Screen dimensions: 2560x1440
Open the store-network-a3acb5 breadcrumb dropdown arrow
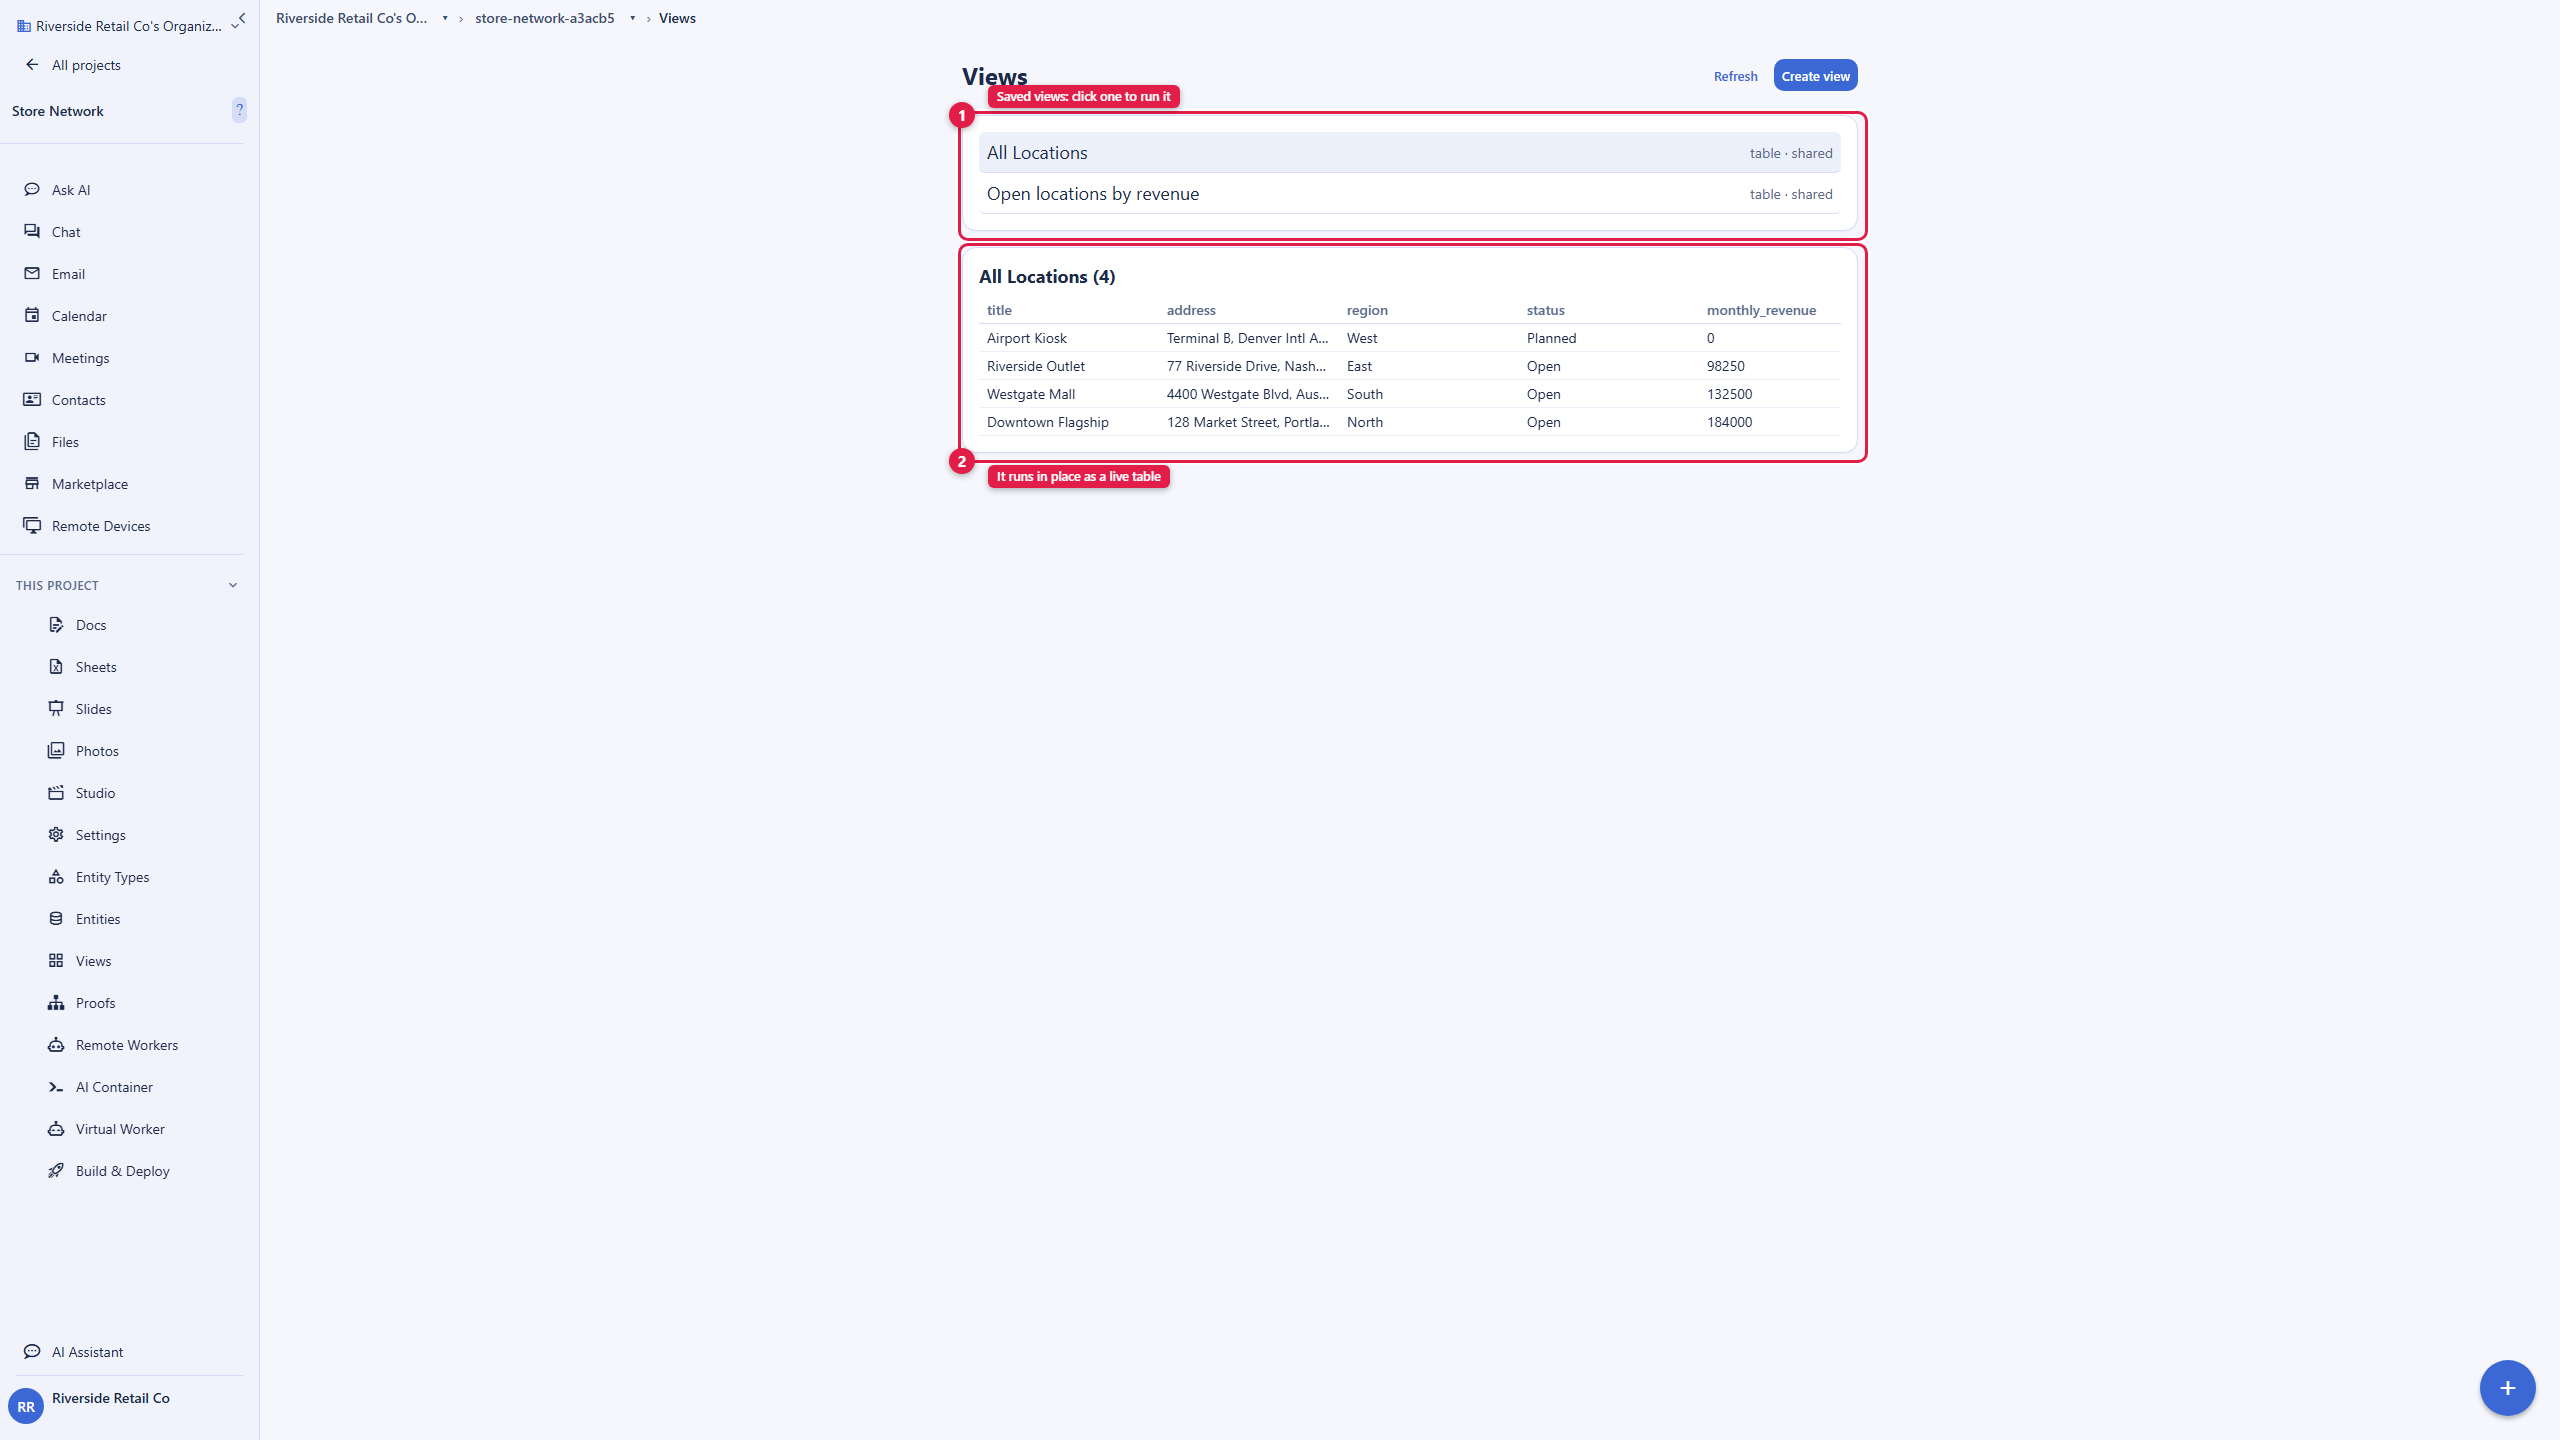click(632, 18)
